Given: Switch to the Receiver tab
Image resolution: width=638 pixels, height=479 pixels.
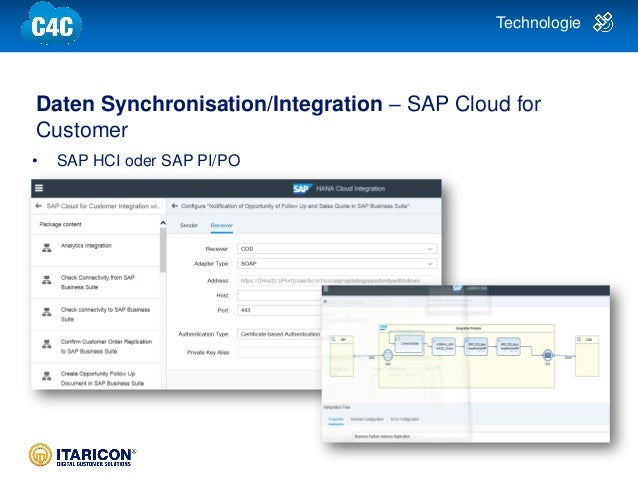Looking at the screenshot, I should click(x=221, y=225).
